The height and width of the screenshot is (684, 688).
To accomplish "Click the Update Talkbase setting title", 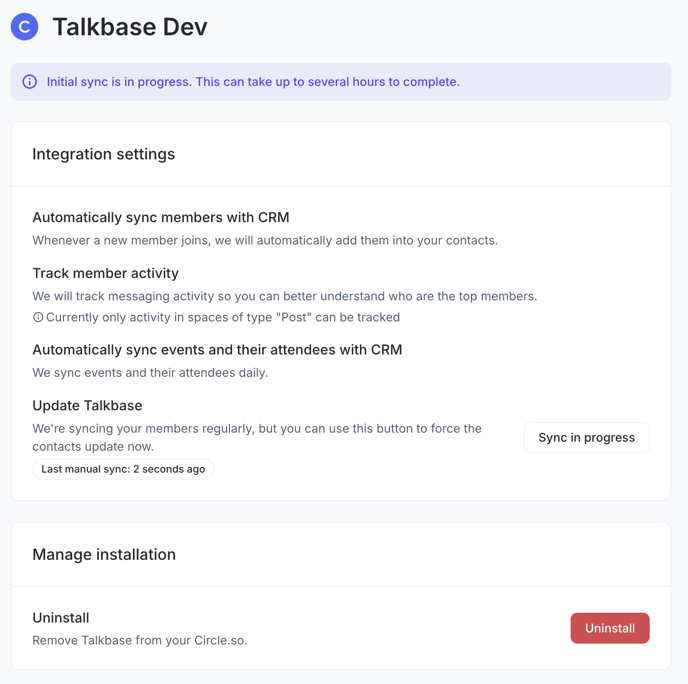I will coord(87,405).
